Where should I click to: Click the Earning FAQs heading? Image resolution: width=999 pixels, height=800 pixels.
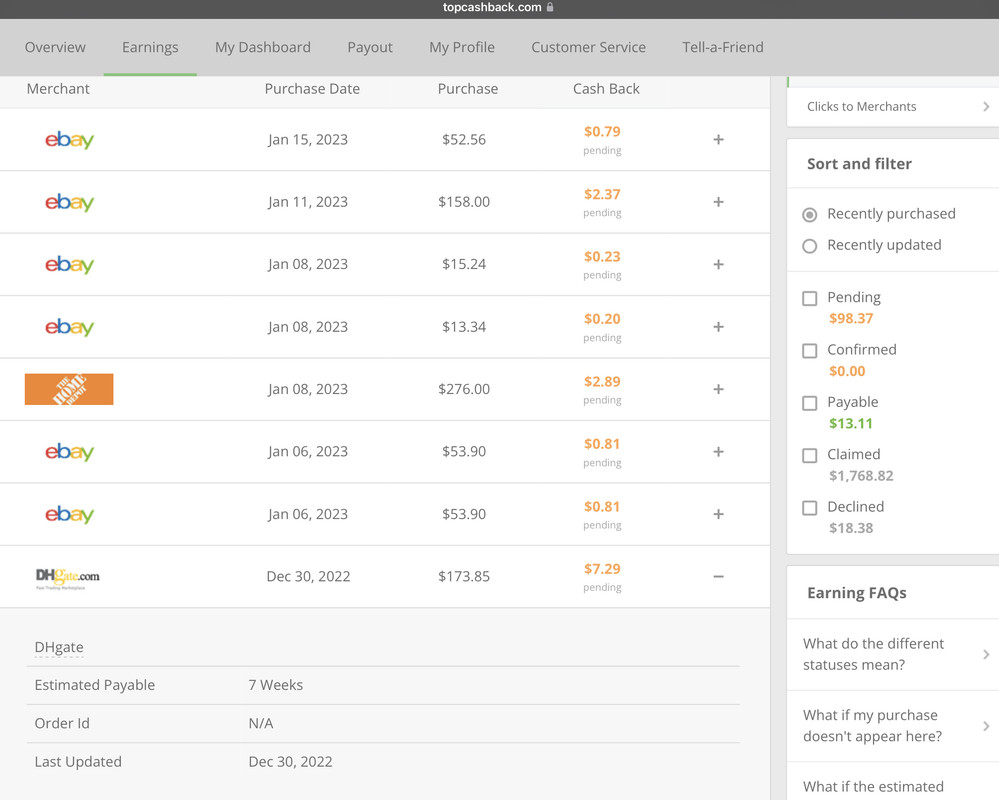[856, 593]
